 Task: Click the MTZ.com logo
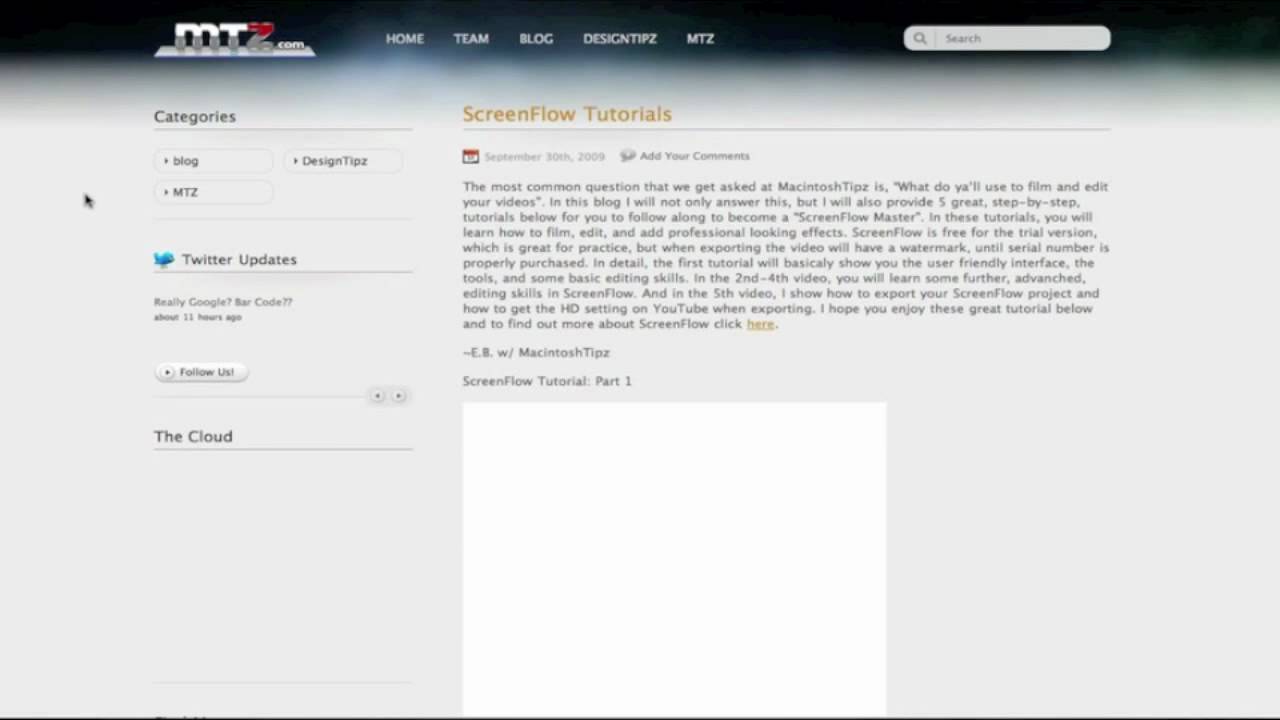[235, 39]
